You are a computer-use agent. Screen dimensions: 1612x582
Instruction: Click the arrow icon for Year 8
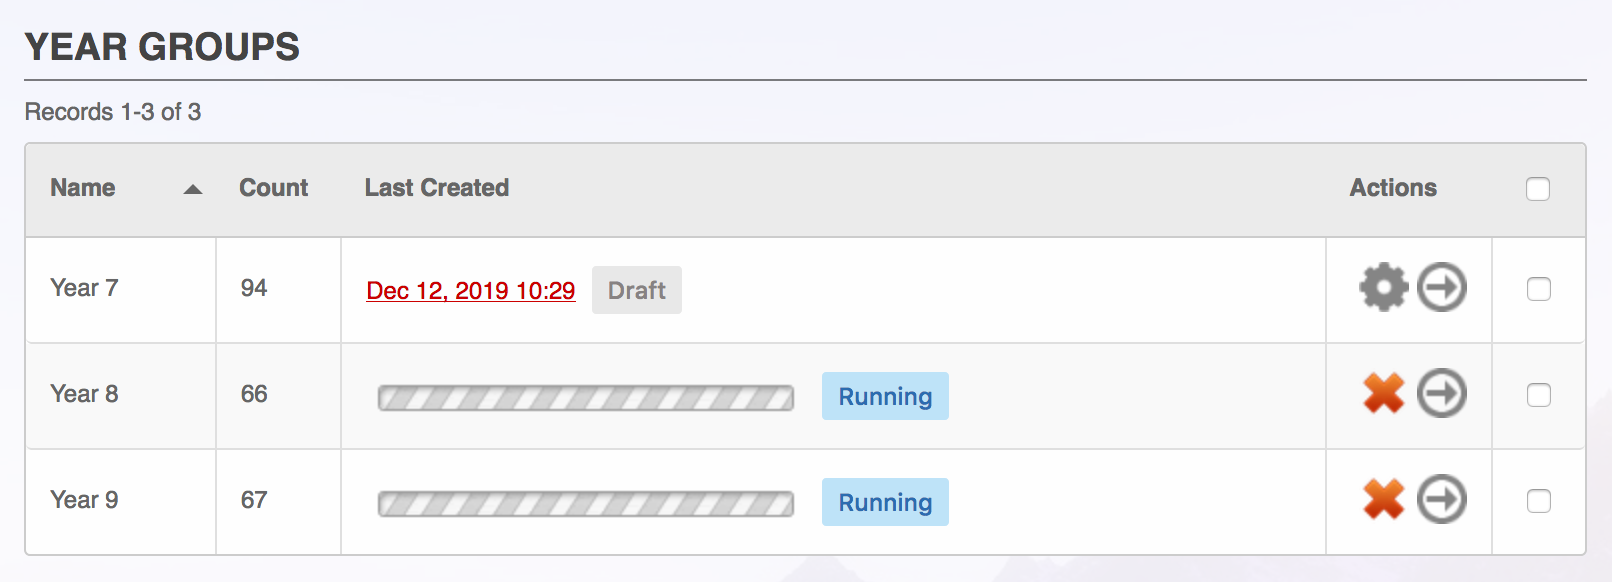pos(1442,393)
